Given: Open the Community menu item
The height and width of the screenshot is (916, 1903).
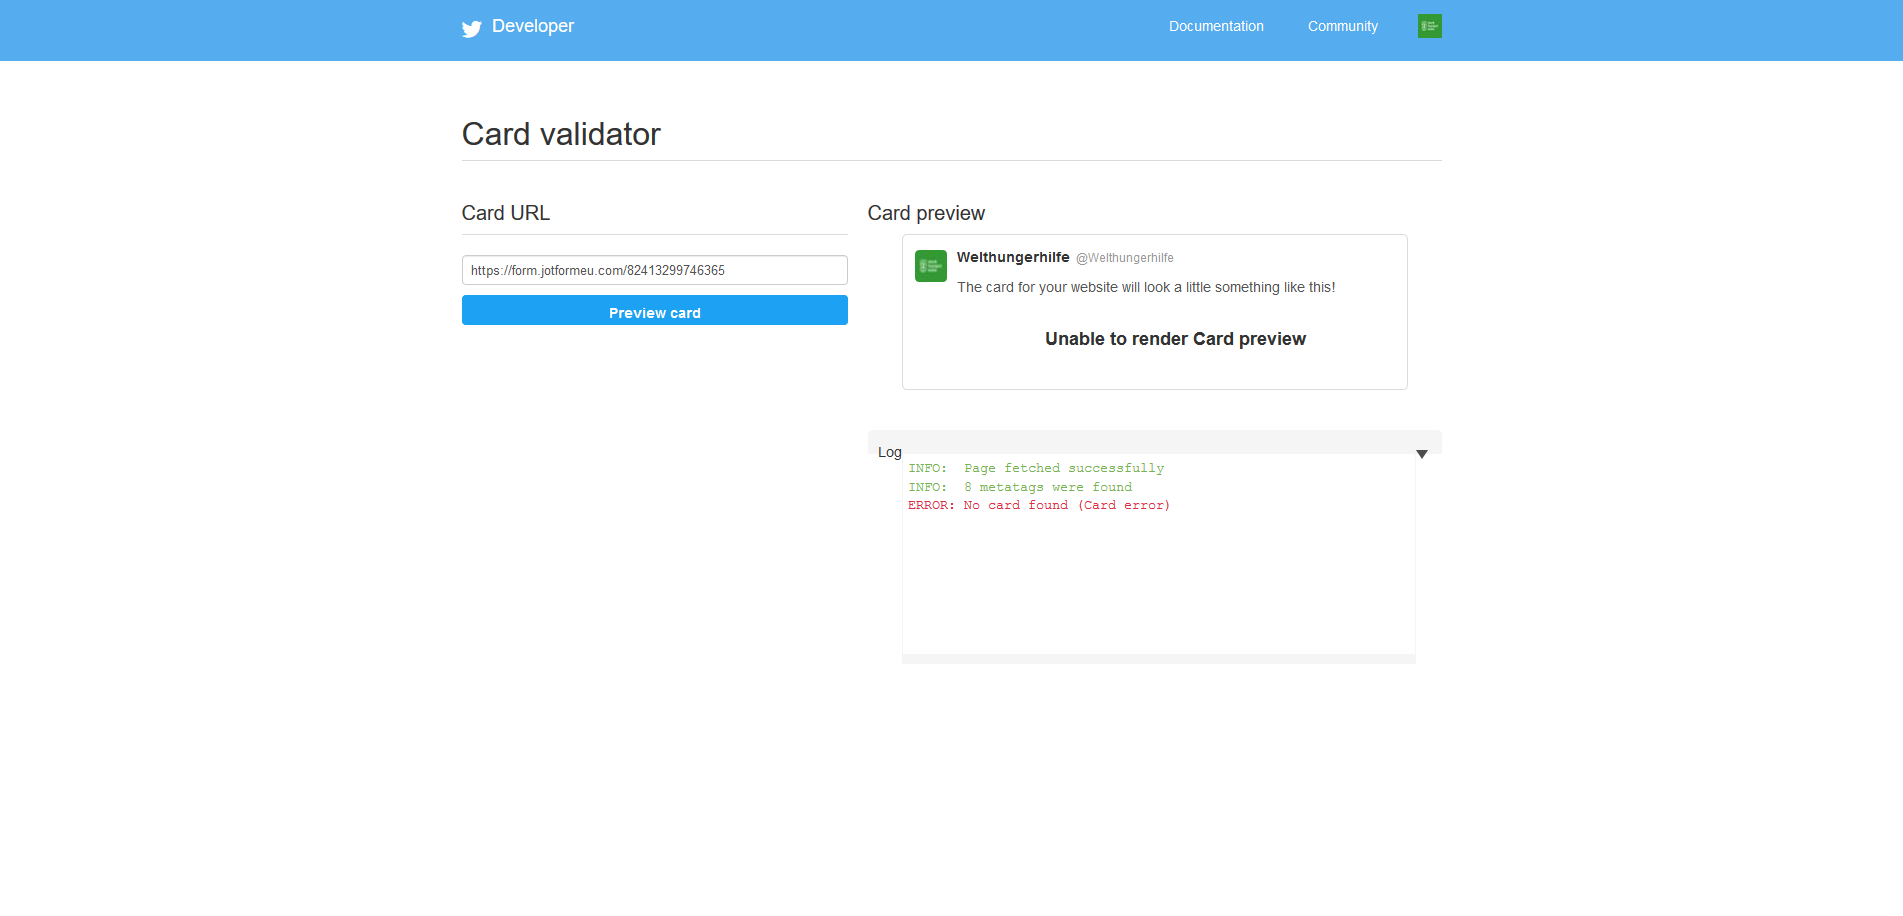Looking at the screenshot, I should [x=1342, y=26].
